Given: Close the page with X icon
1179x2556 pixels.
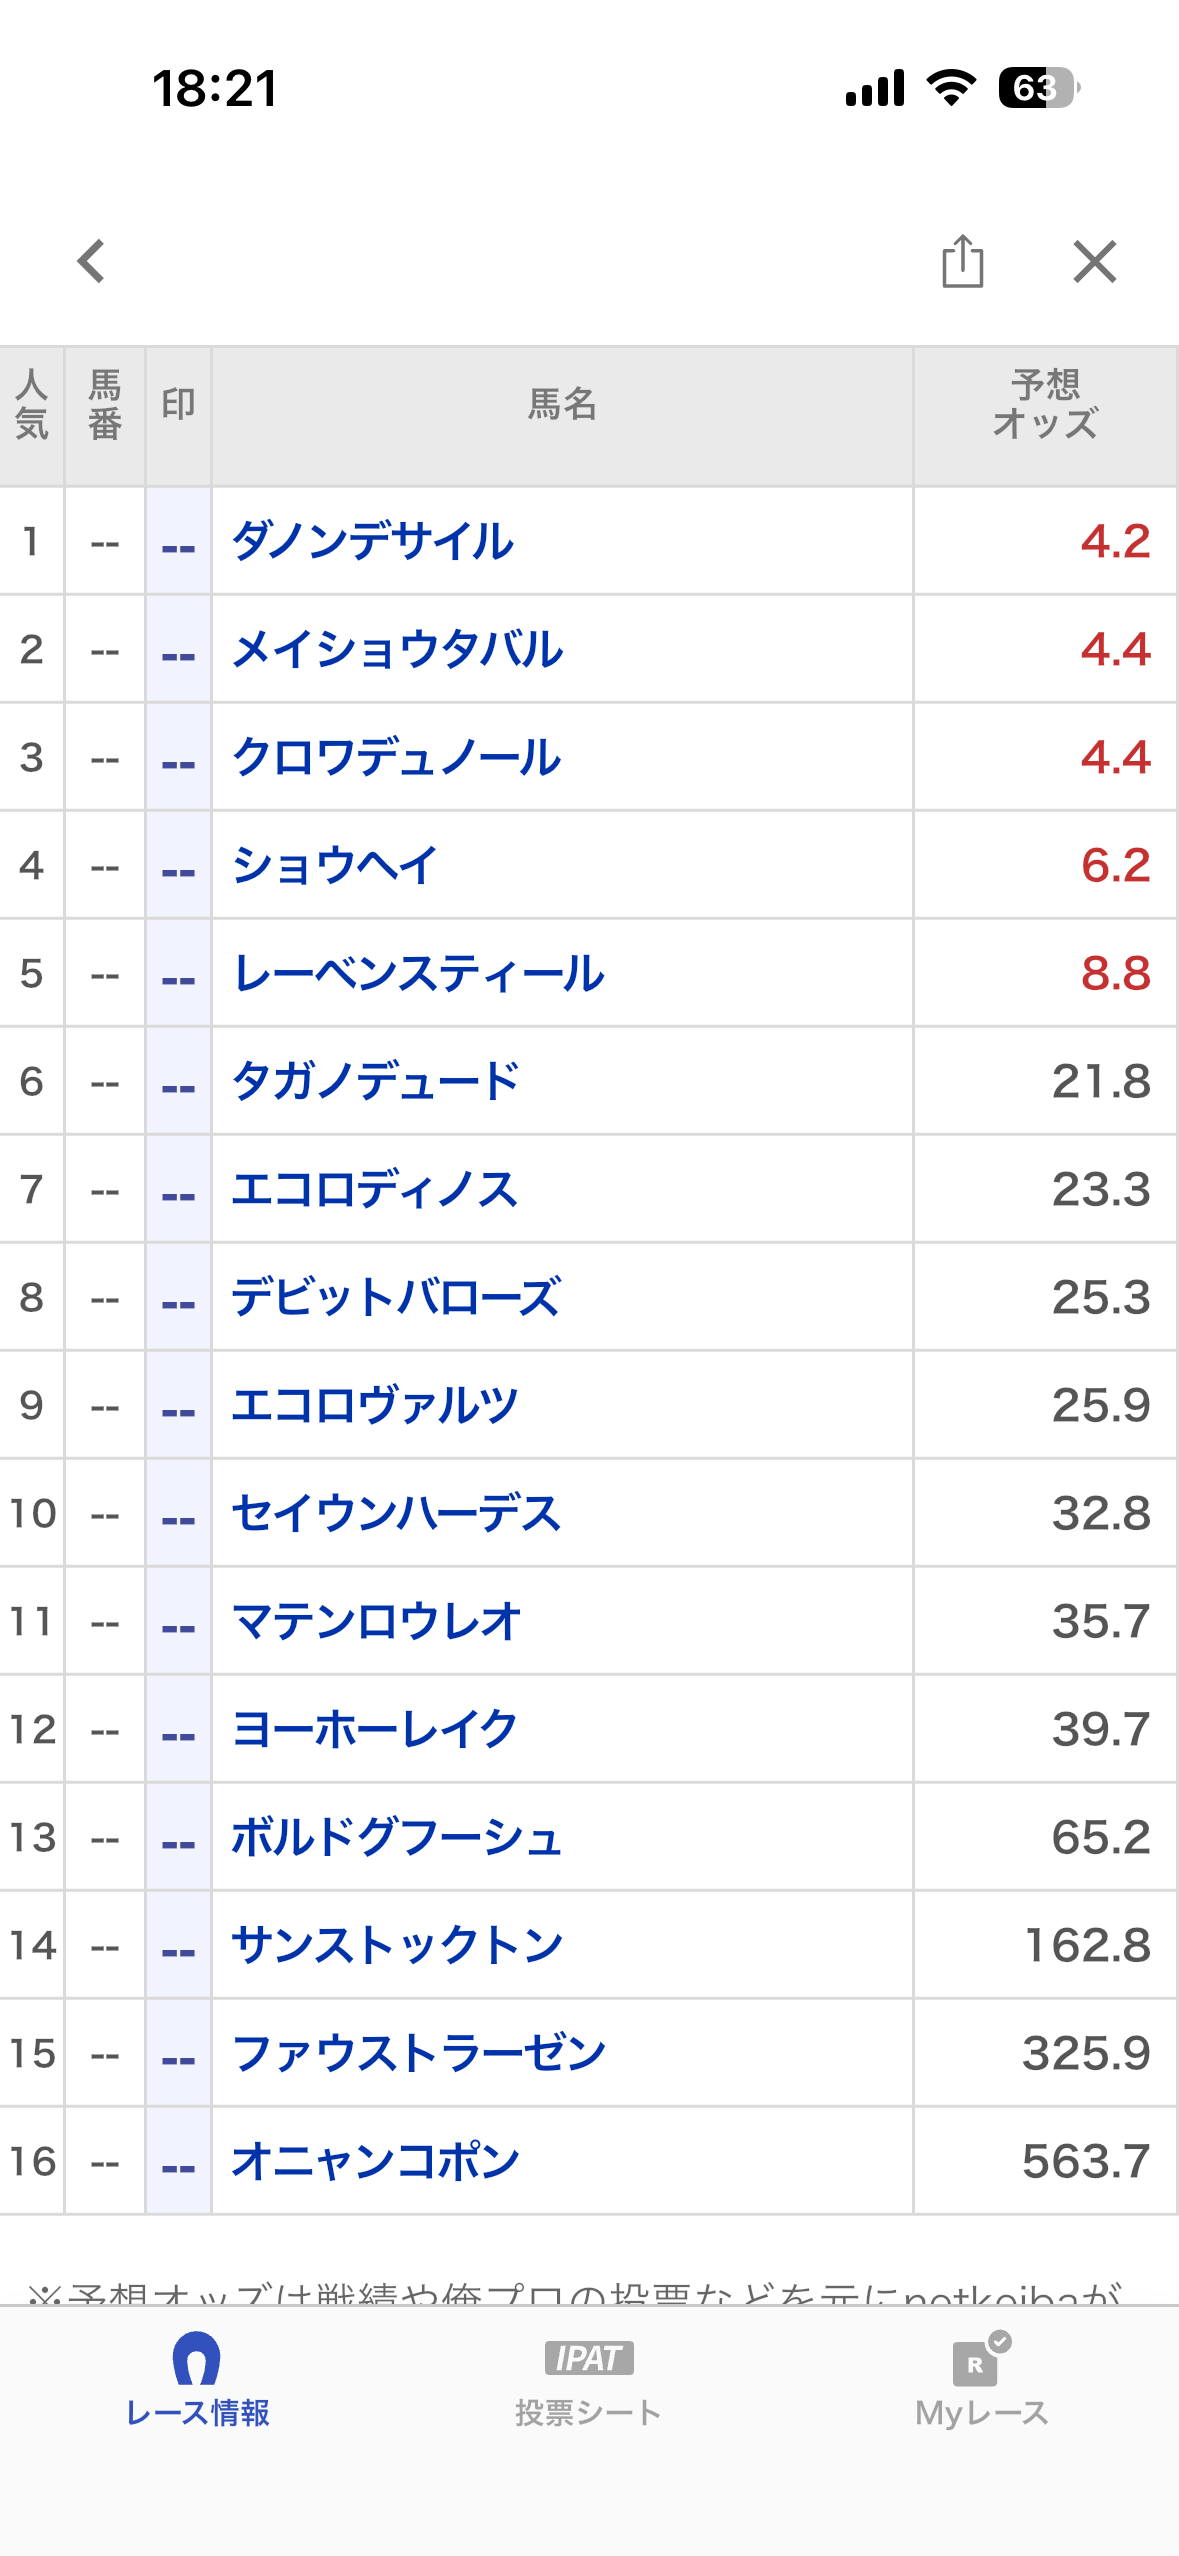Looking at the screenshot, I should 1094,262.
